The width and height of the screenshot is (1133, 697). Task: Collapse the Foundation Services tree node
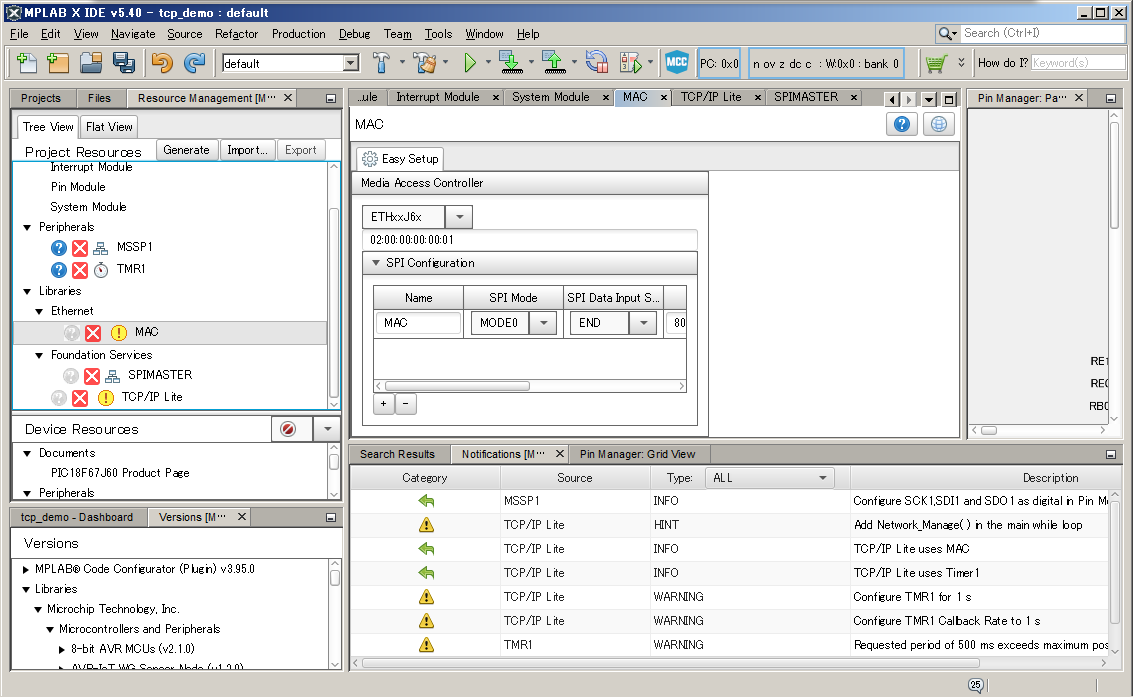click(40, 355)
